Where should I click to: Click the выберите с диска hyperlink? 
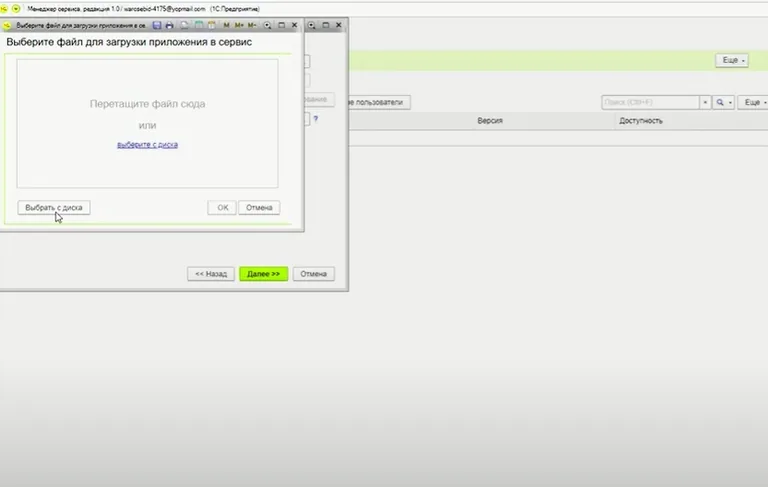(147, 145)
